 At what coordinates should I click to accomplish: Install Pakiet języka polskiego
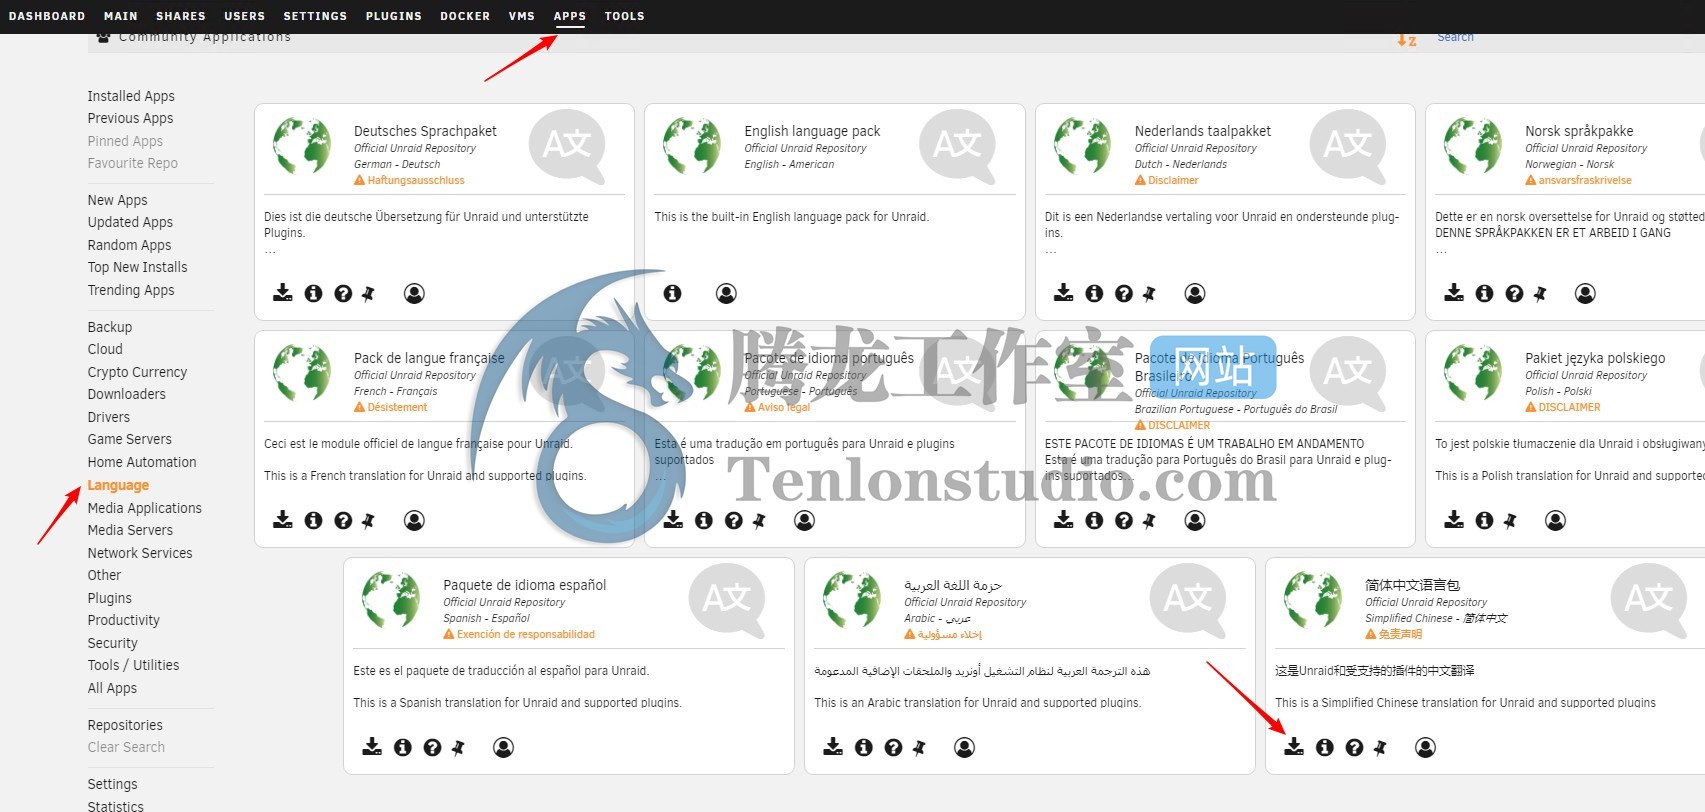(x=1454, y=519)
